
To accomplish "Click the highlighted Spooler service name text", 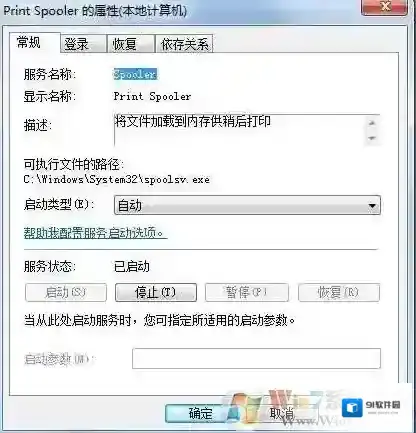I will [x=135, y=74].
